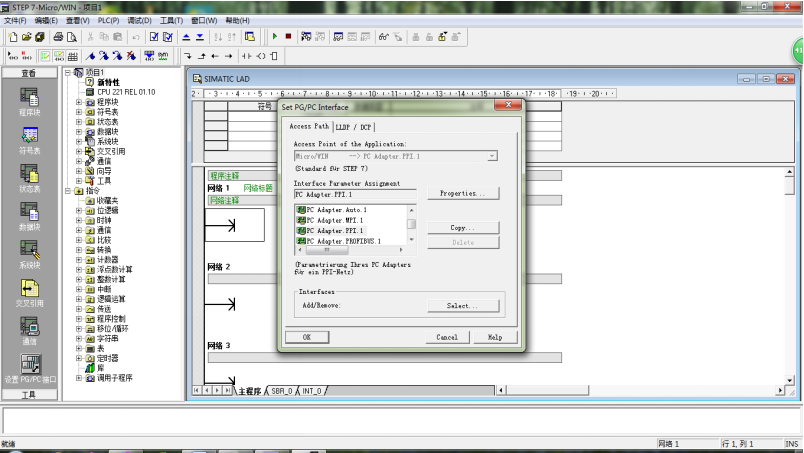Expand the 符号表 tree node

point(79,112)
